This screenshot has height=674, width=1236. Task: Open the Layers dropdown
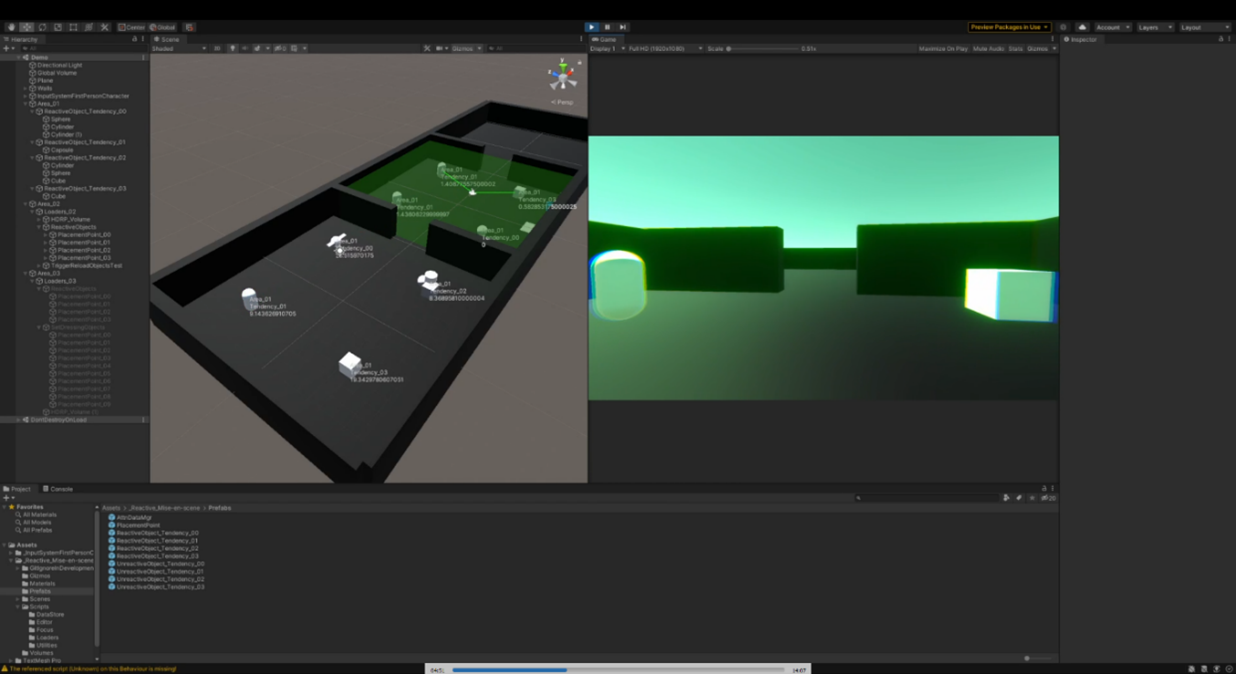pyautogui.click(x=1153, y=27)
